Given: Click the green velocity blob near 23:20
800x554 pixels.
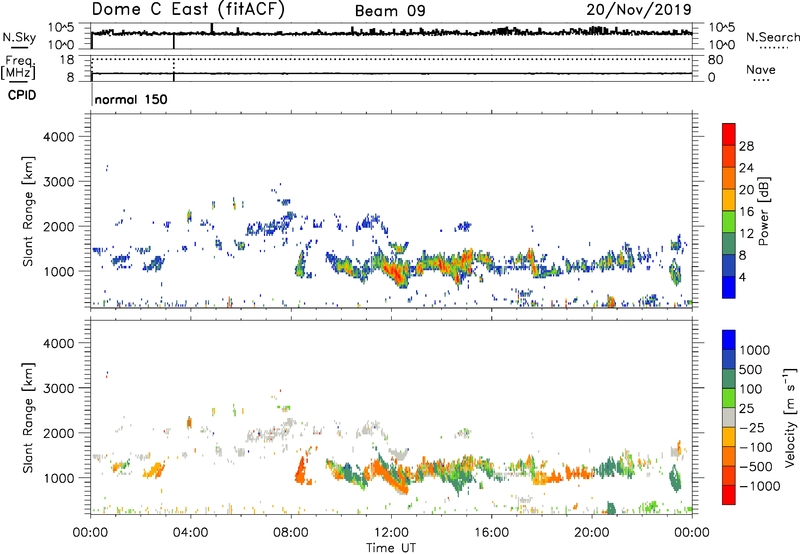Looking at the screenshot, I should coord(675,479).
